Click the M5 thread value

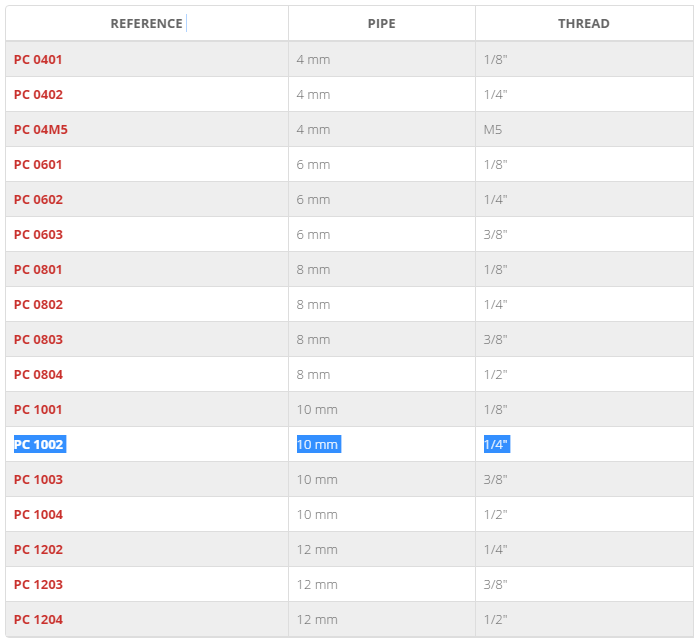point(493,129)
